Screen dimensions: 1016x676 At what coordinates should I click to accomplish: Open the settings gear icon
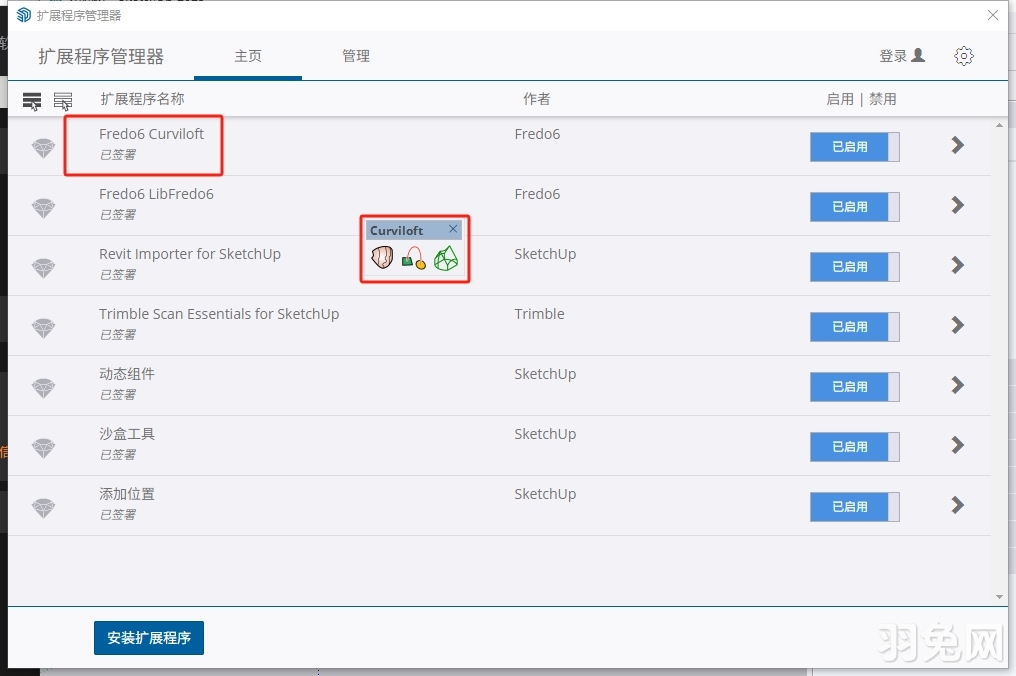tap(964, 56)
